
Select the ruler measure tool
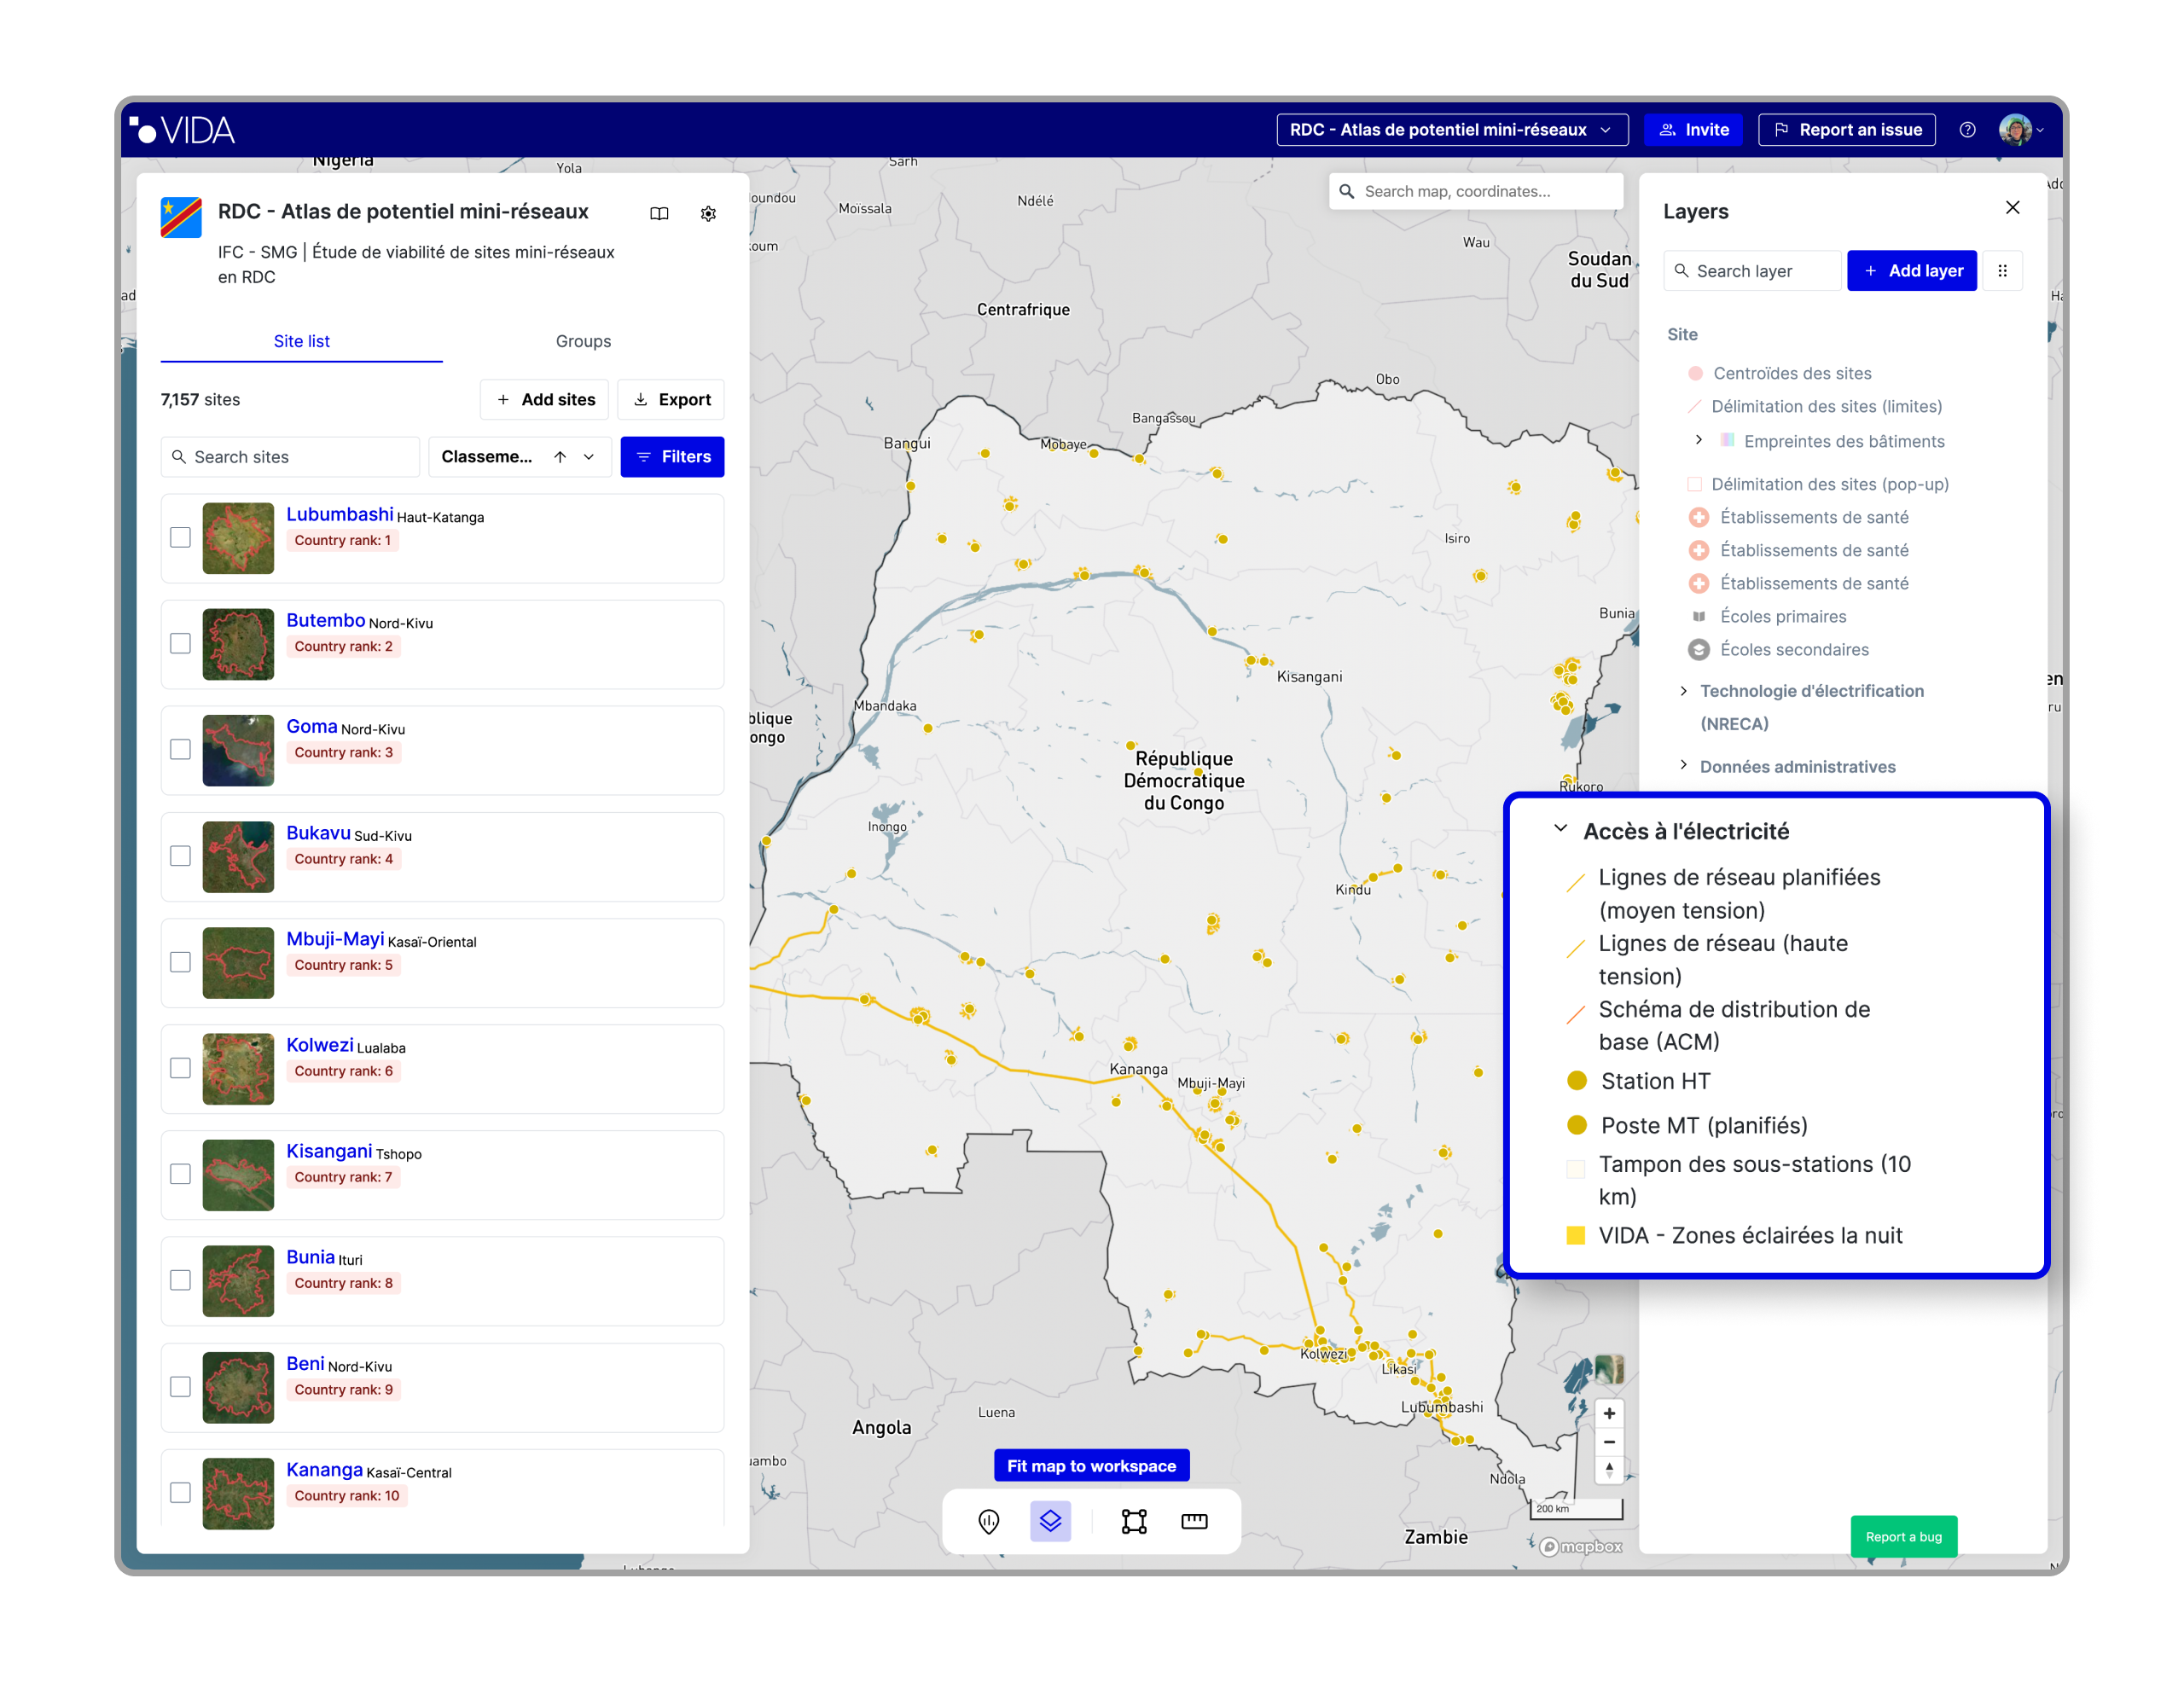point(1194,1521)
